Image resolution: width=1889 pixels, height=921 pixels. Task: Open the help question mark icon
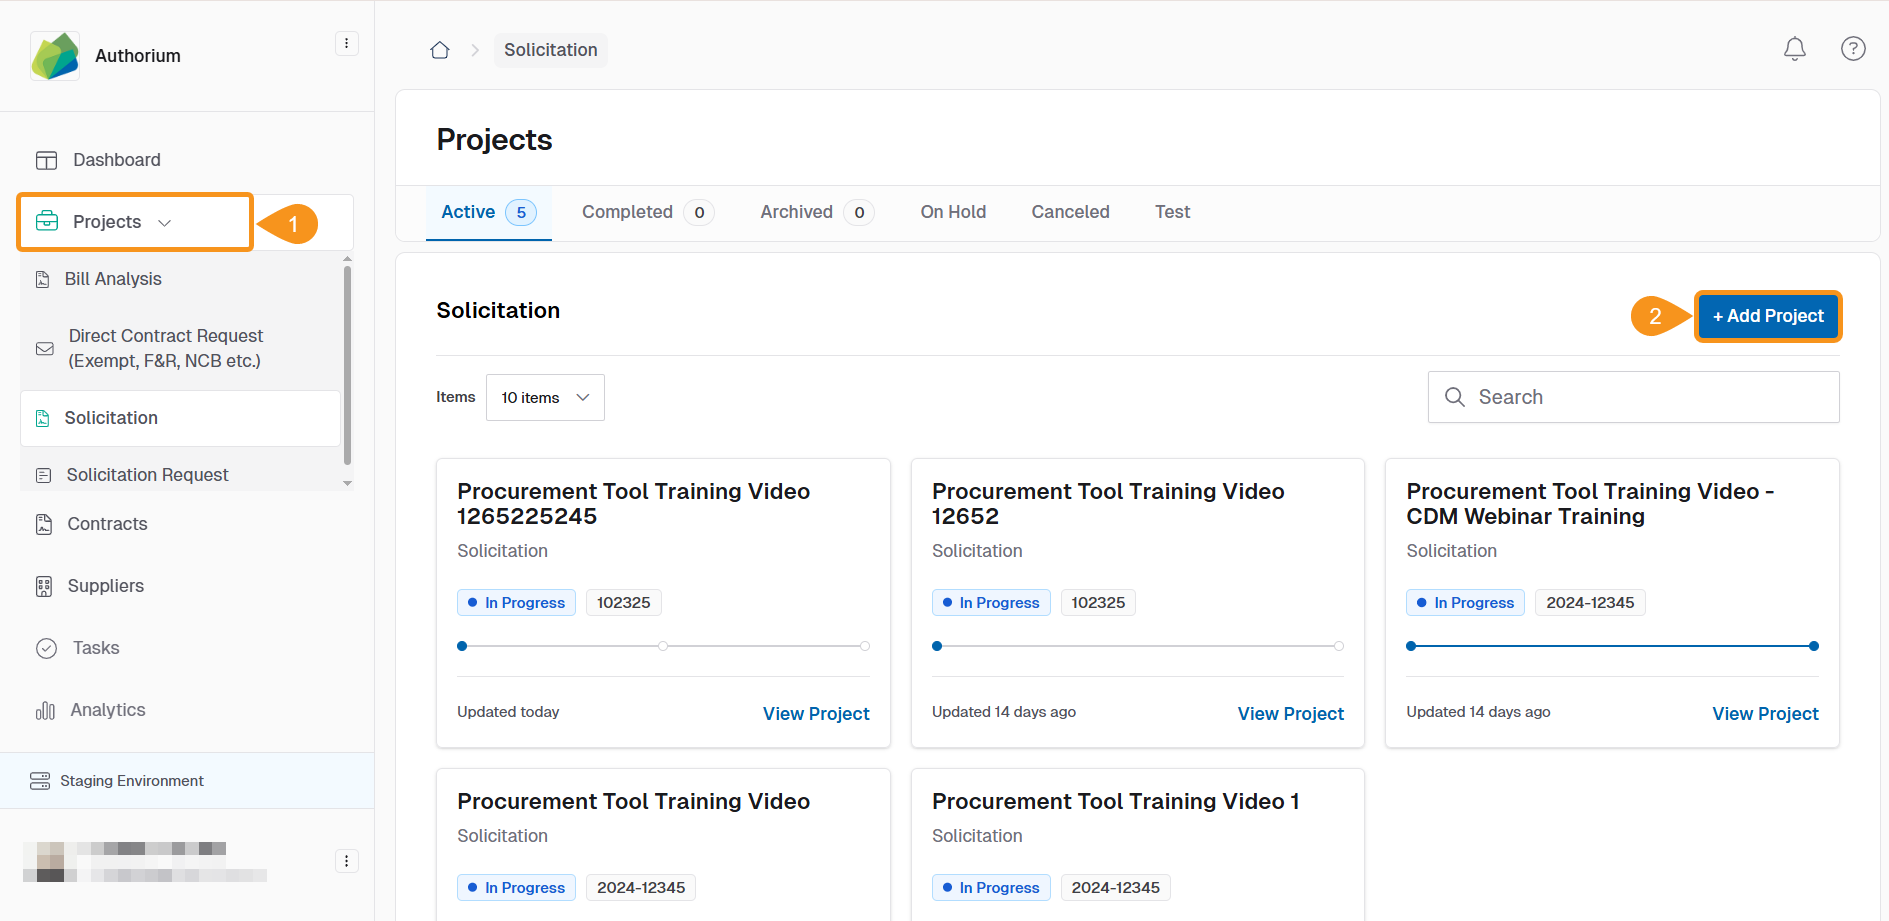1852,49
